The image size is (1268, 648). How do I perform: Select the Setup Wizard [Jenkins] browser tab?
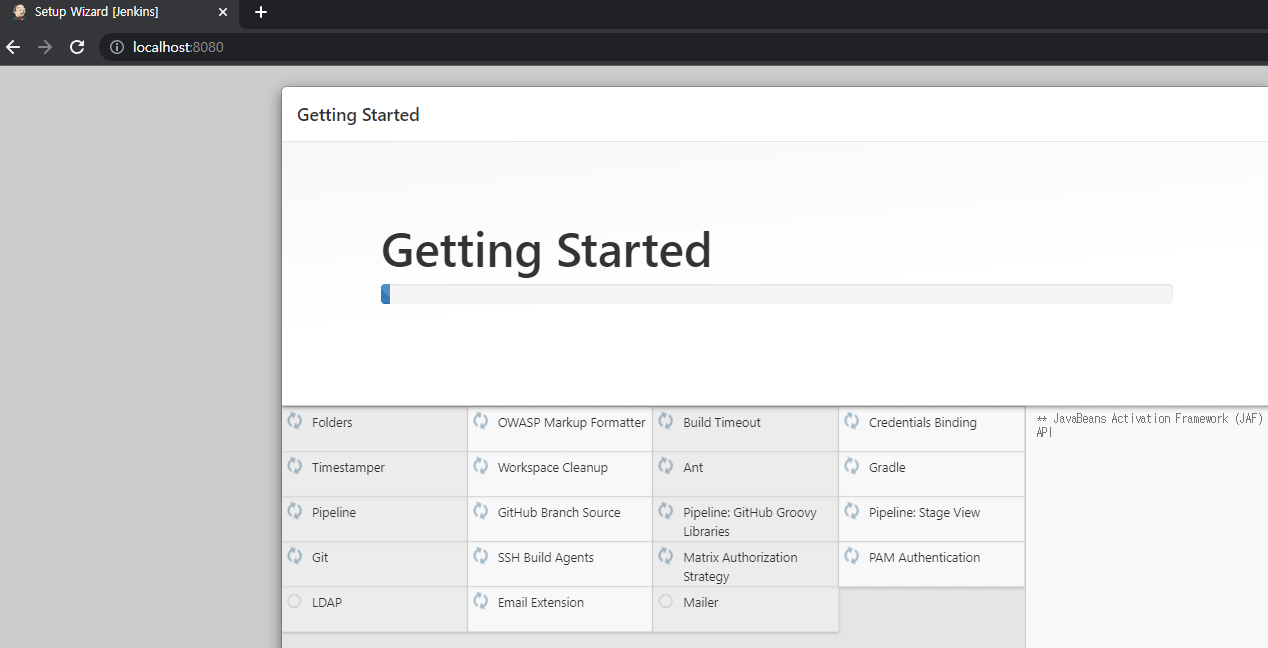pyautogui.click(x=120, y=12)
